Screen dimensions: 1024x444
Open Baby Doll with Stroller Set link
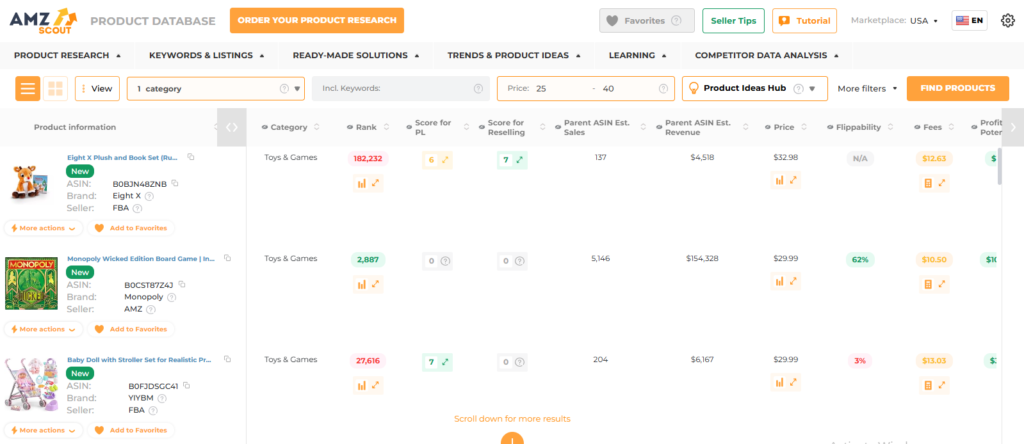(140, 360)
